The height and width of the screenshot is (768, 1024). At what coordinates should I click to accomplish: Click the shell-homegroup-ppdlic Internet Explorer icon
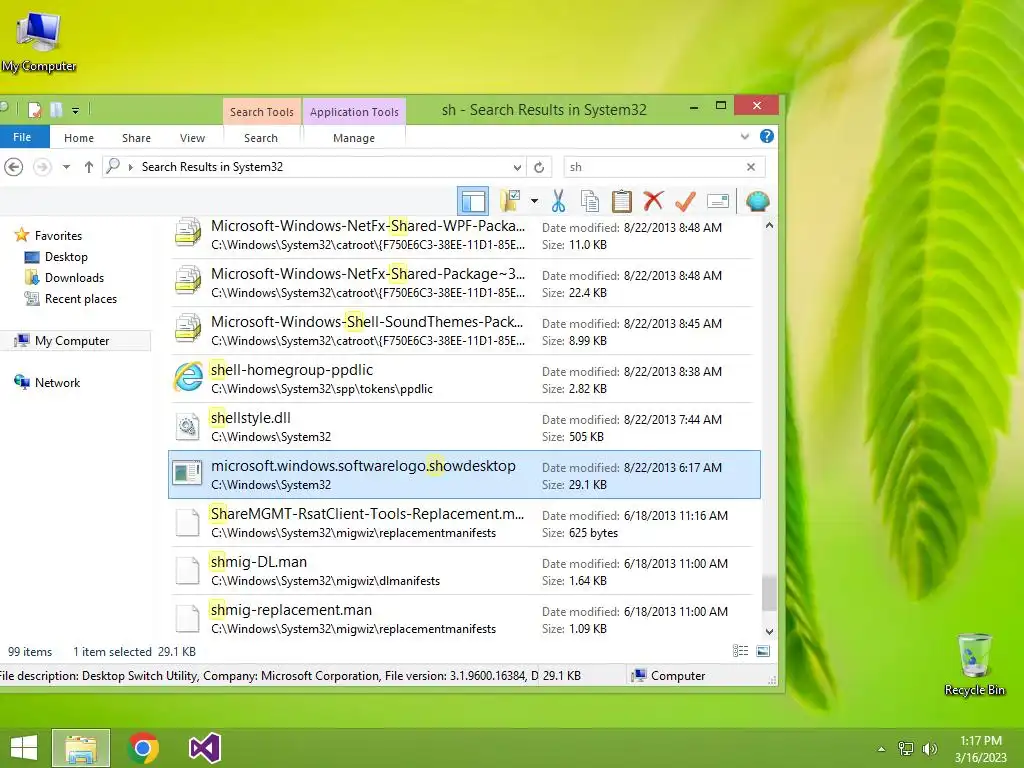[189, 378]
